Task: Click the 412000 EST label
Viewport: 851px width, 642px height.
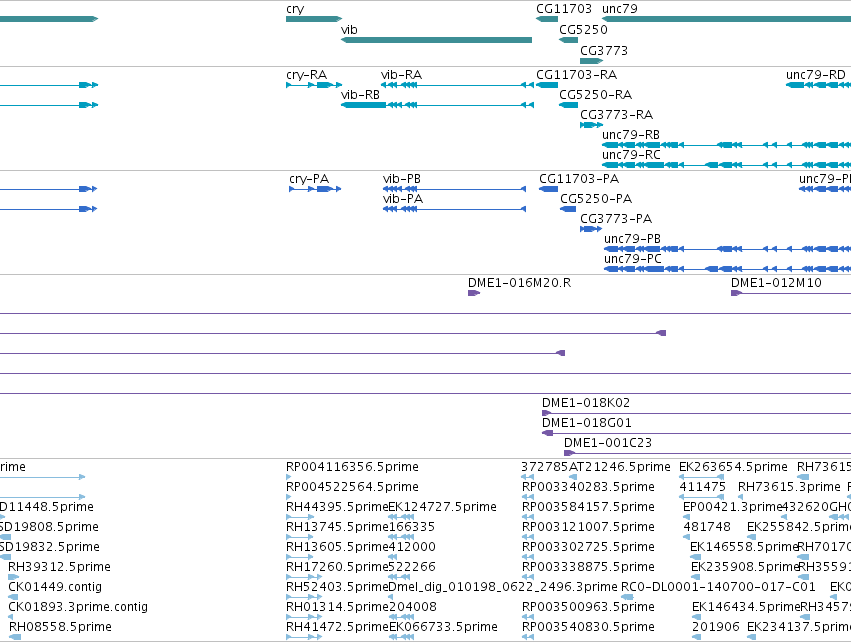Action: 412,548
